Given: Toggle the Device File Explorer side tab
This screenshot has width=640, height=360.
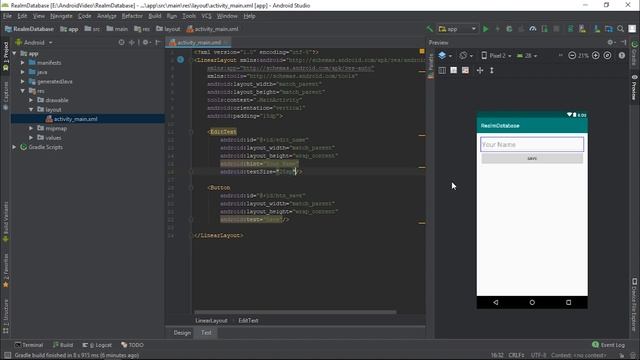Looking at the screenshot, I should pyautogui.click(x=634, y=304).
